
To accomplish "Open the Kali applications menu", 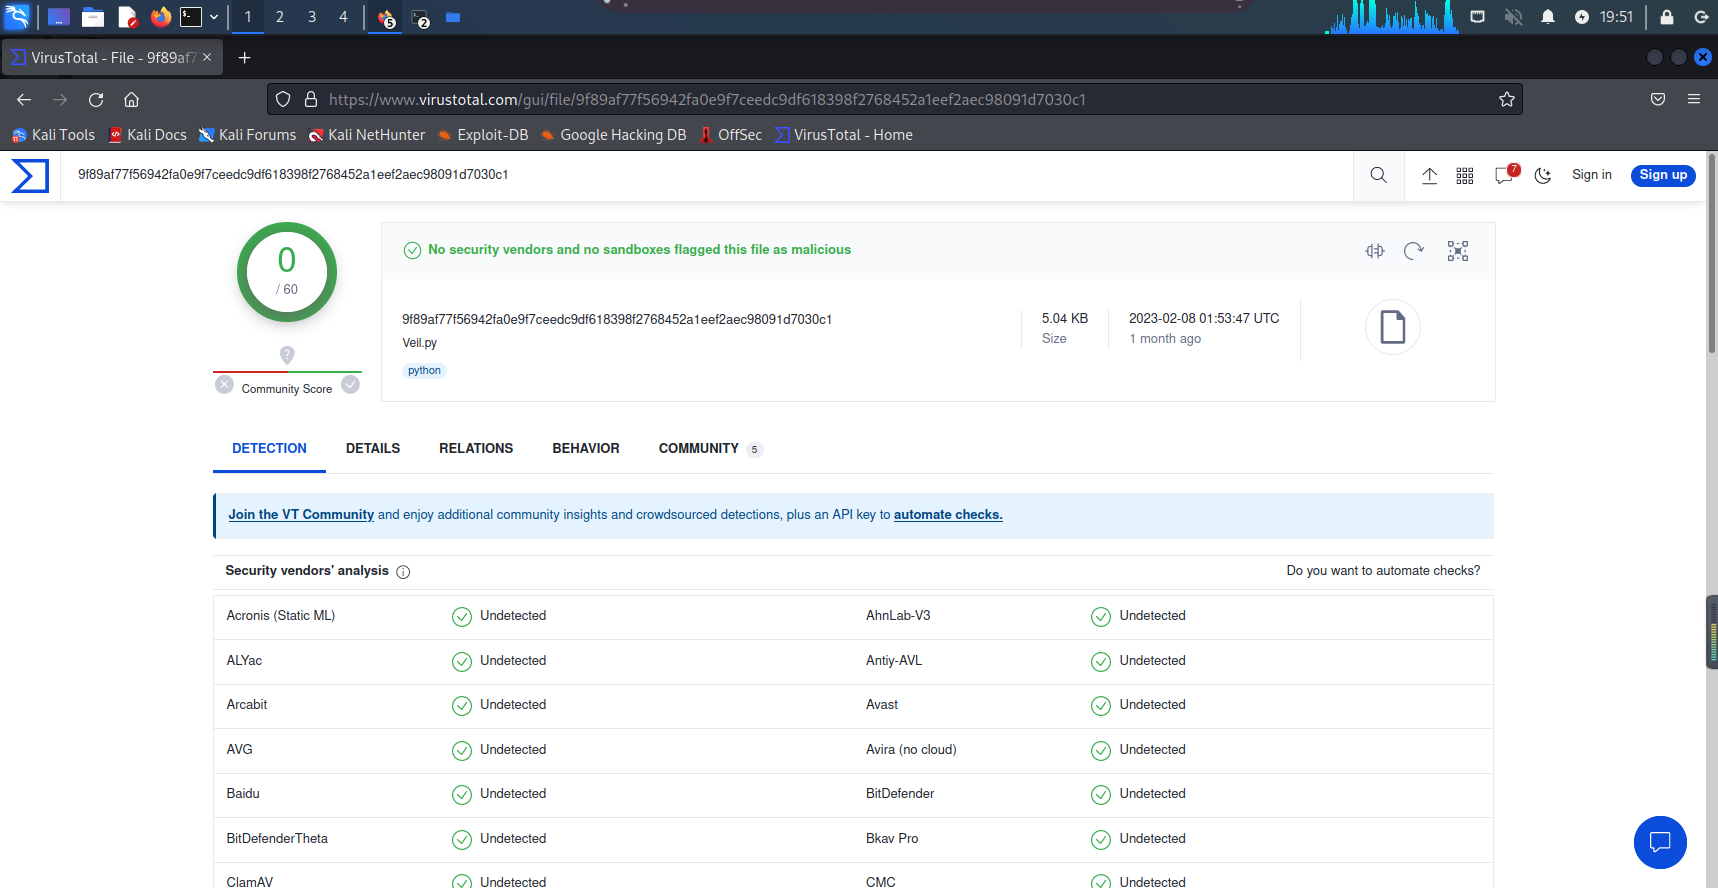I will (17, 17).
